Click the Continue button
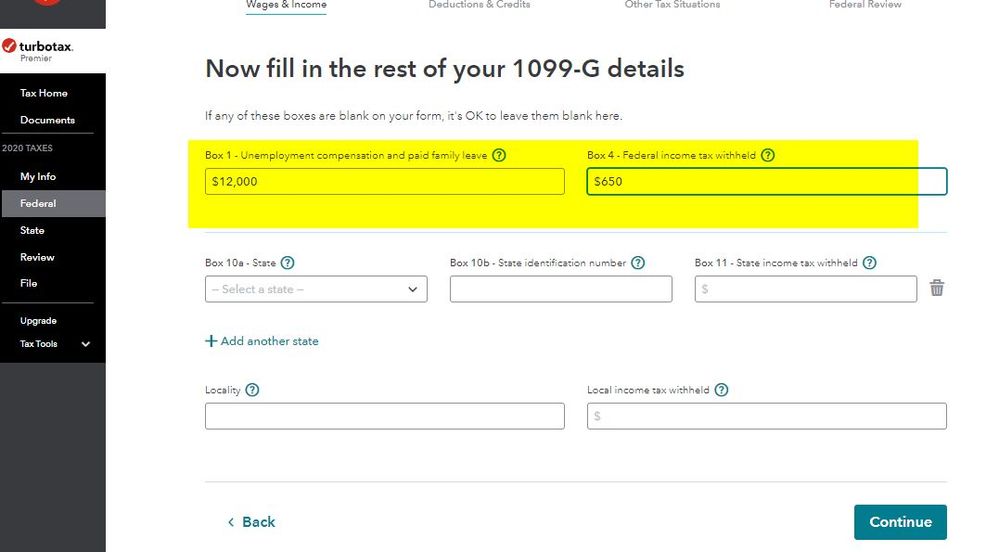Screen dimensions: 999x552 click(900, 521)
